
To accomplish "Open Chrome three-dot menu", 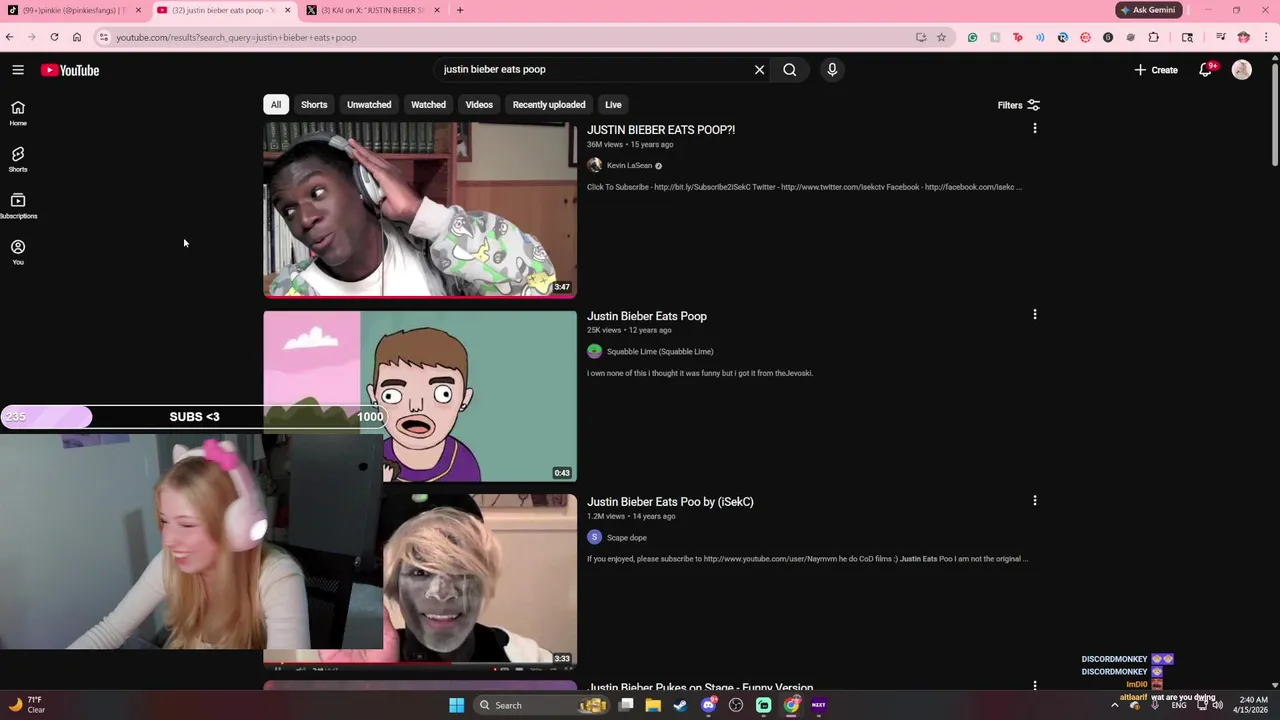I will pyautogui.click(x=1266, y=38).
